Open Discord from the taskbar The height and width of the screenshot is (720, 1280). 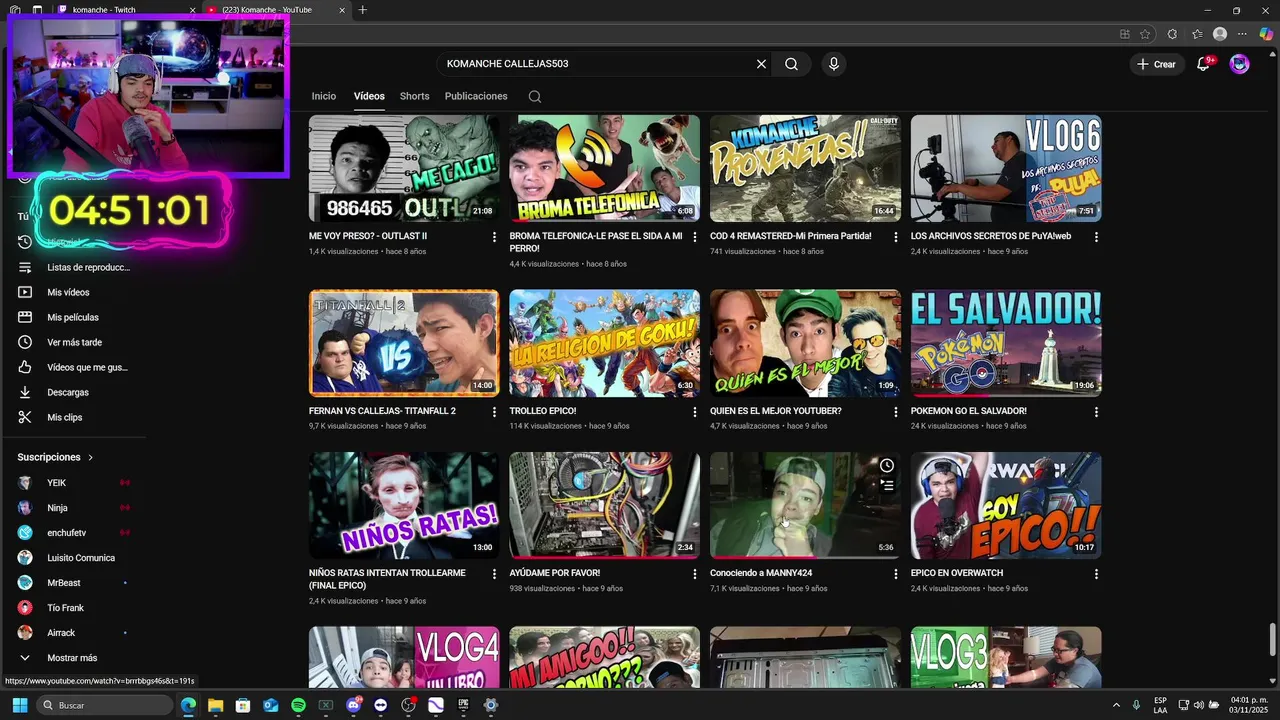tap(353, 705)
